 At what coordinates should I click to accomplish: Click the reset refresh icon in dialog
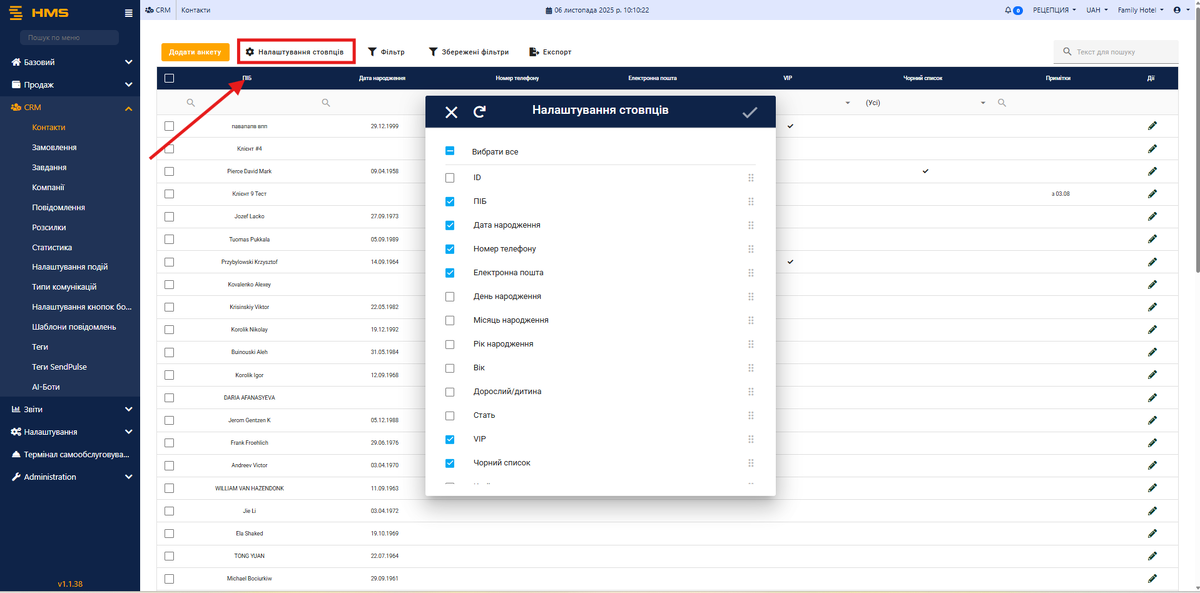click(480, 113)
